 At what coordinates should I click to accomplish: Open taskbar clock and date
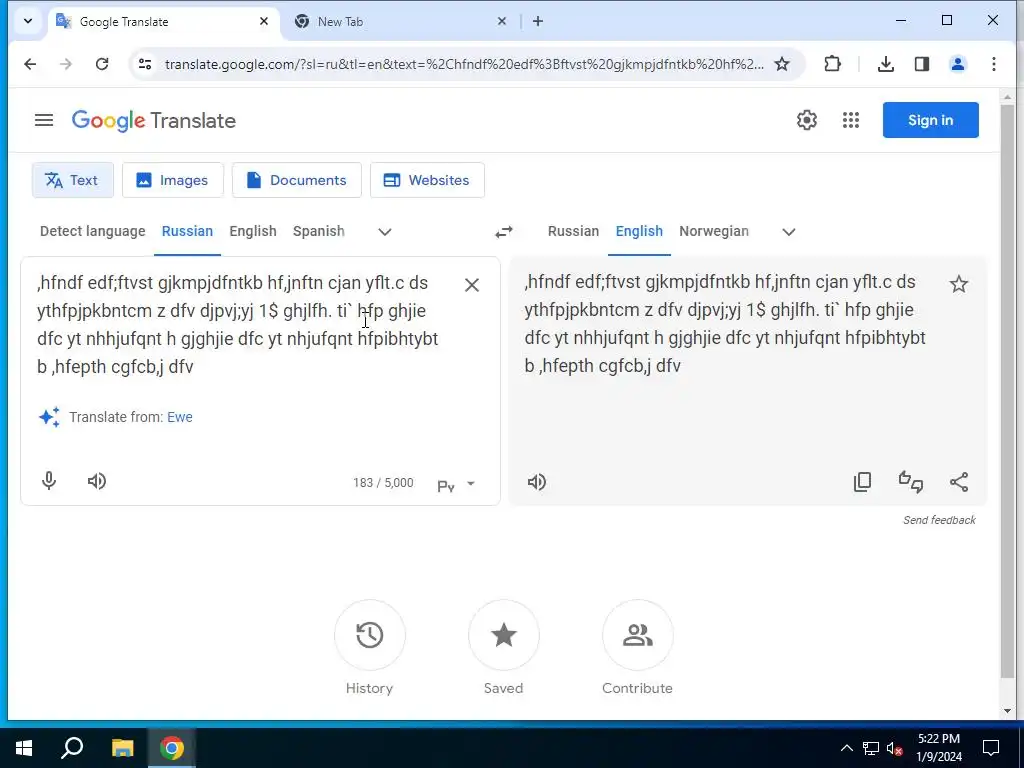tap(938, 748)
